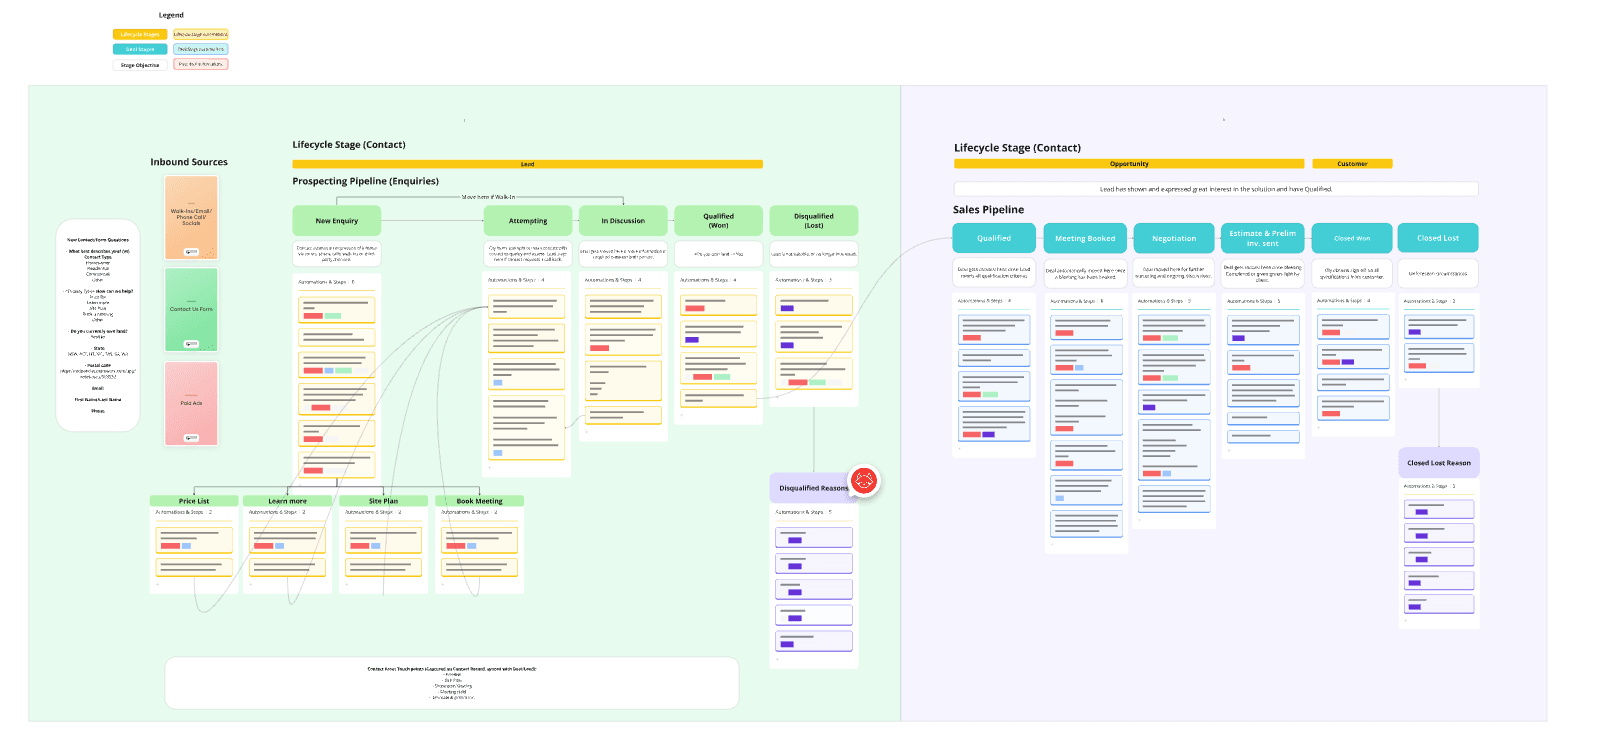1609x751 pixels.
Task: Select the teal Deal Stages legend swatch
Action: pos(140,49)
